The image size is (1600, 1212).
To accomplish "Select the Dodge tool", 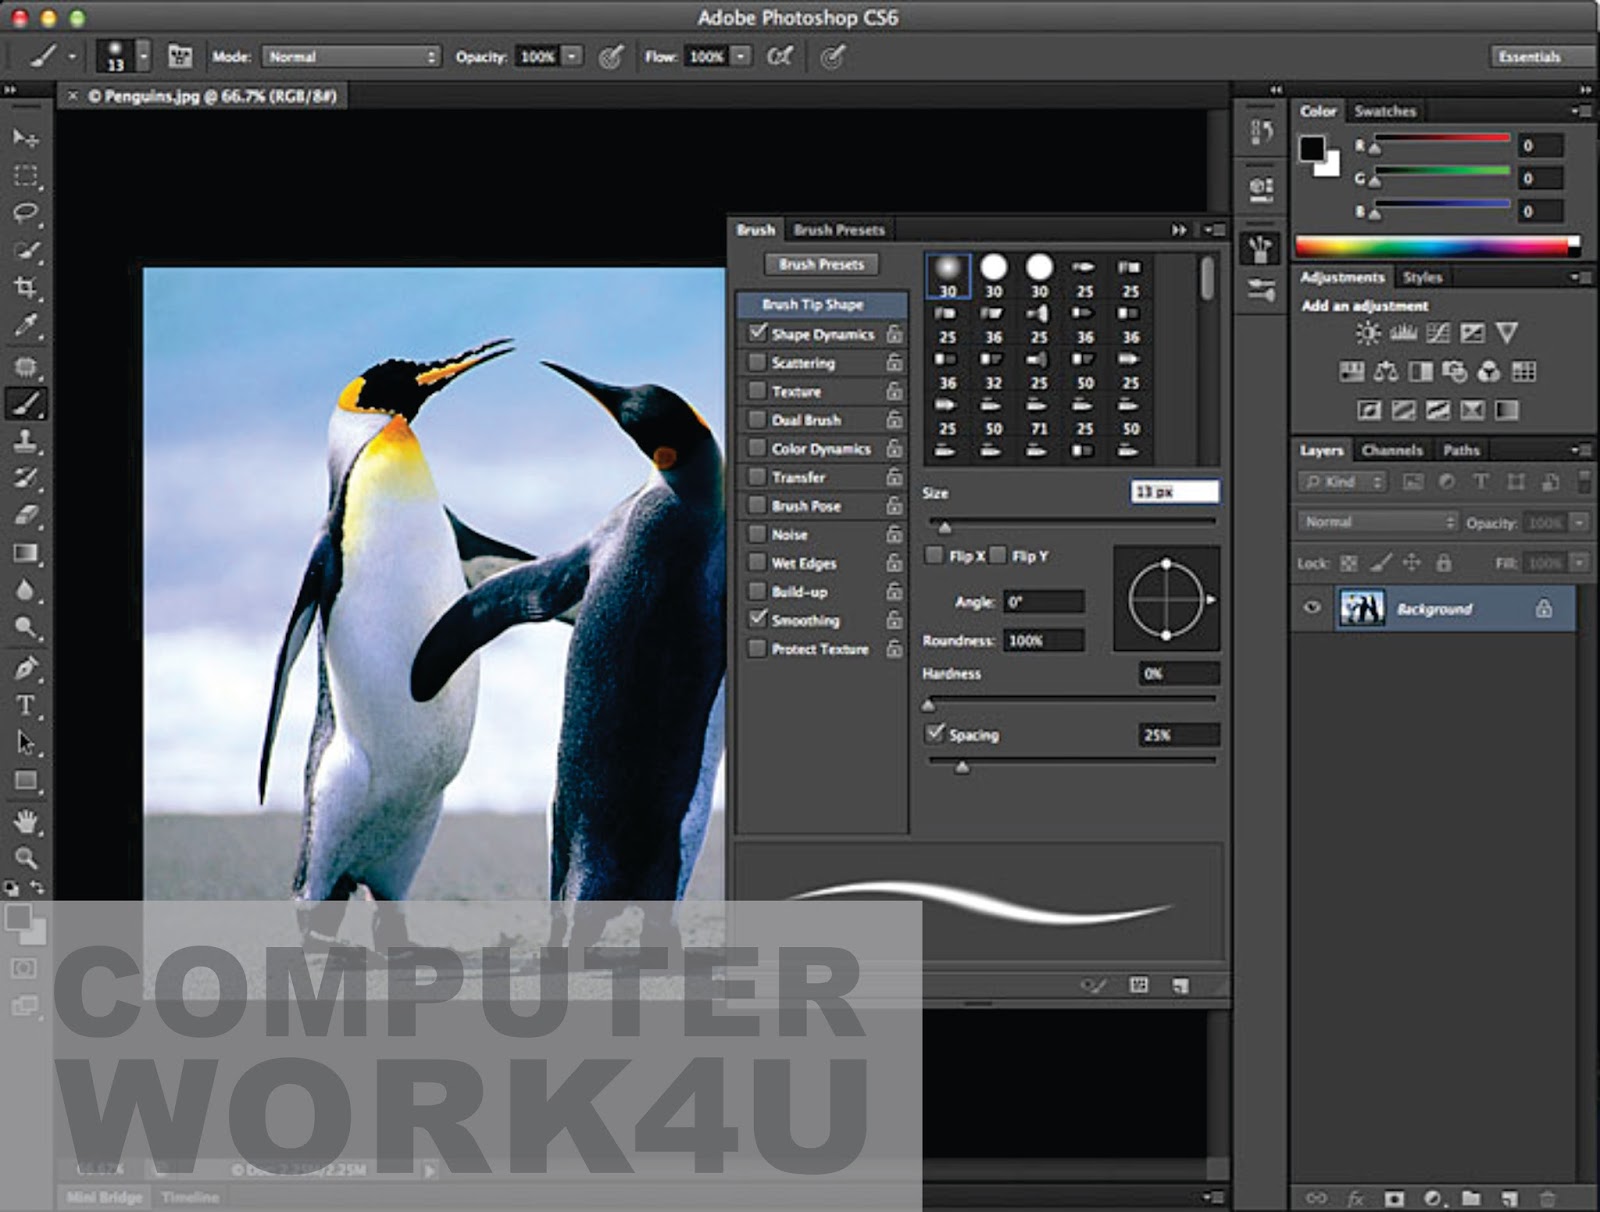I will point(26,628).
